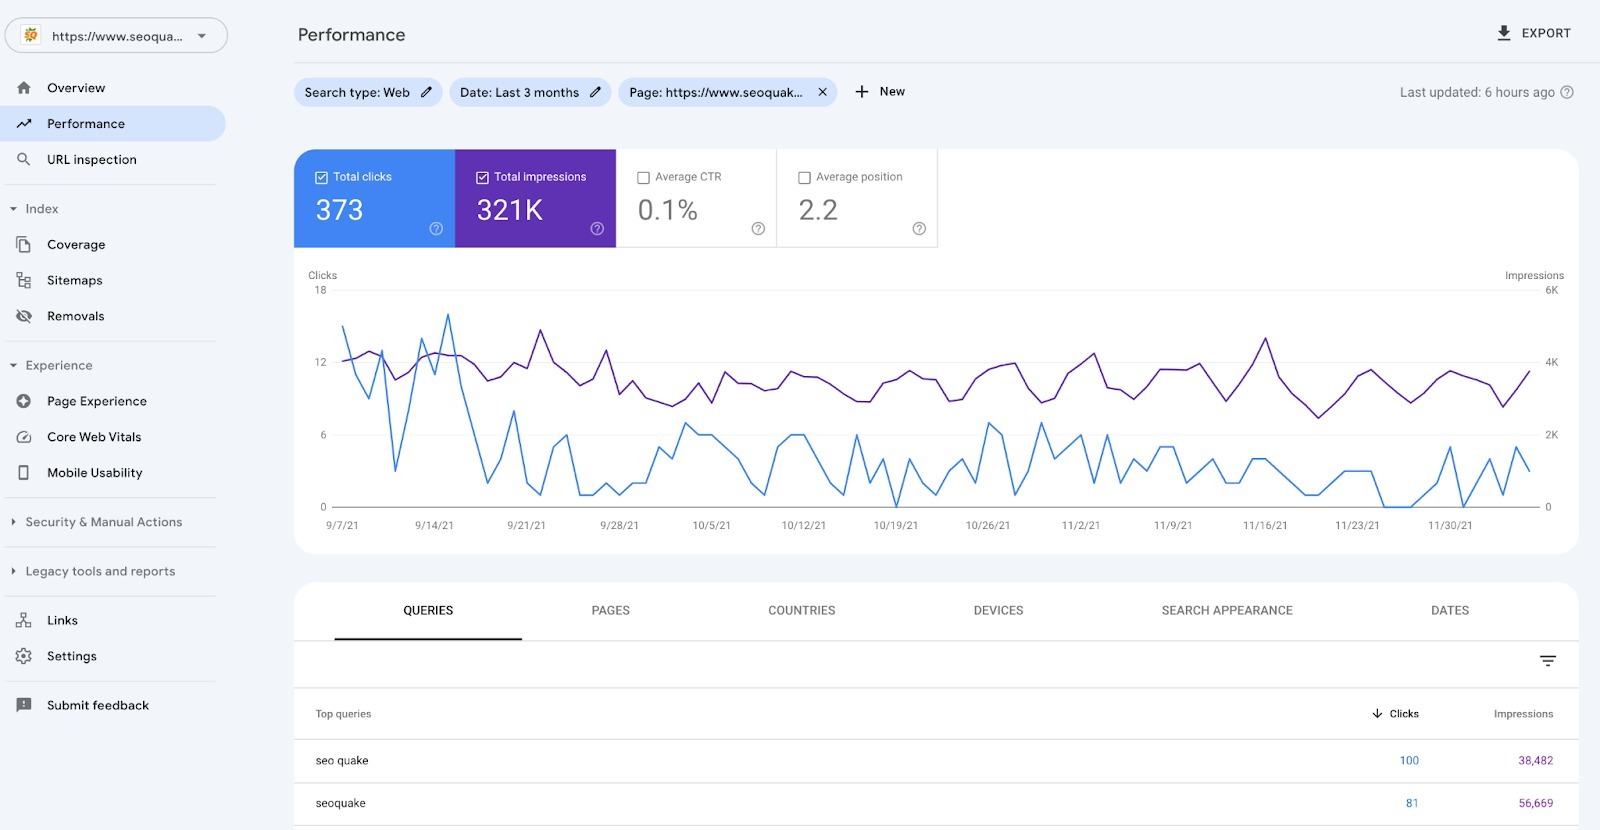Expand Security & Manual Actions section

point(14,522)
